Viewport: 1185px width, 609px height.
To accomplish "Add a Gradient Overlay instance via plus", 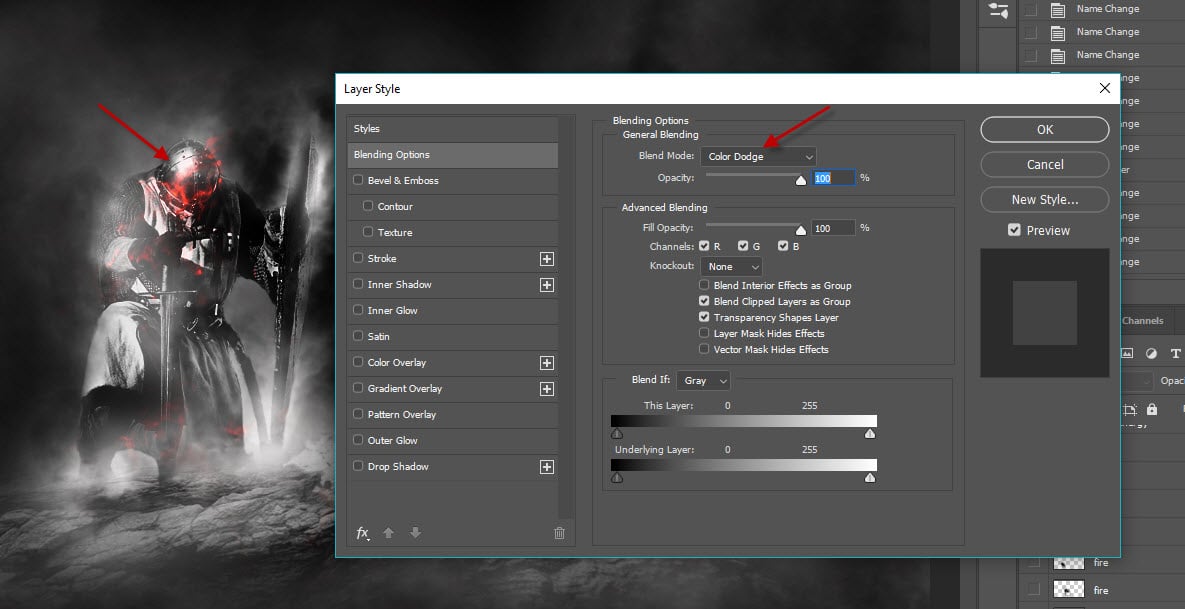I will tap(547, 389).
